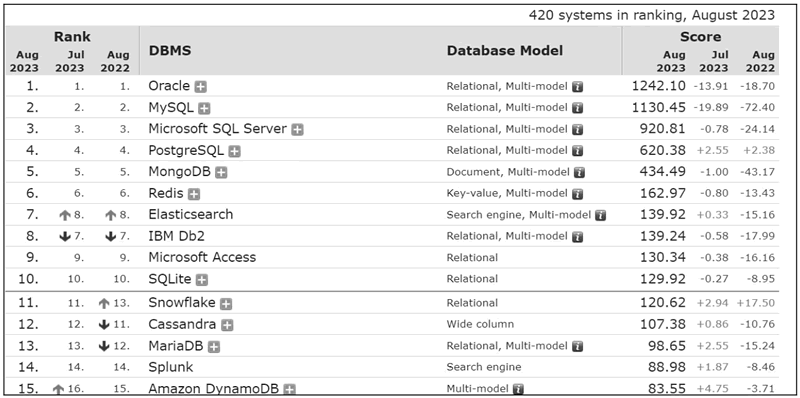Click the plus icon beside Oracle
Image resolution: width=800 pixels, height=398 pixels.
[x=201, y=87]
